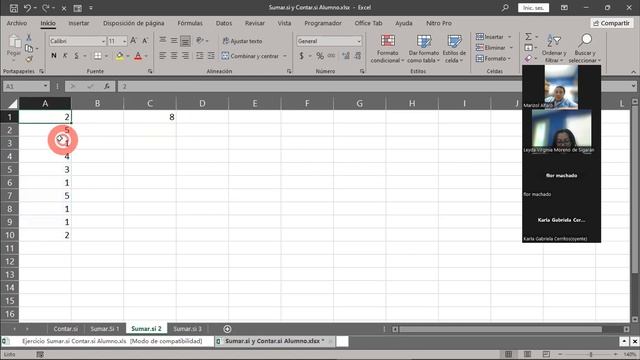Click the AutoSum sigma icon
640x360 pixels.
[528, 37]
